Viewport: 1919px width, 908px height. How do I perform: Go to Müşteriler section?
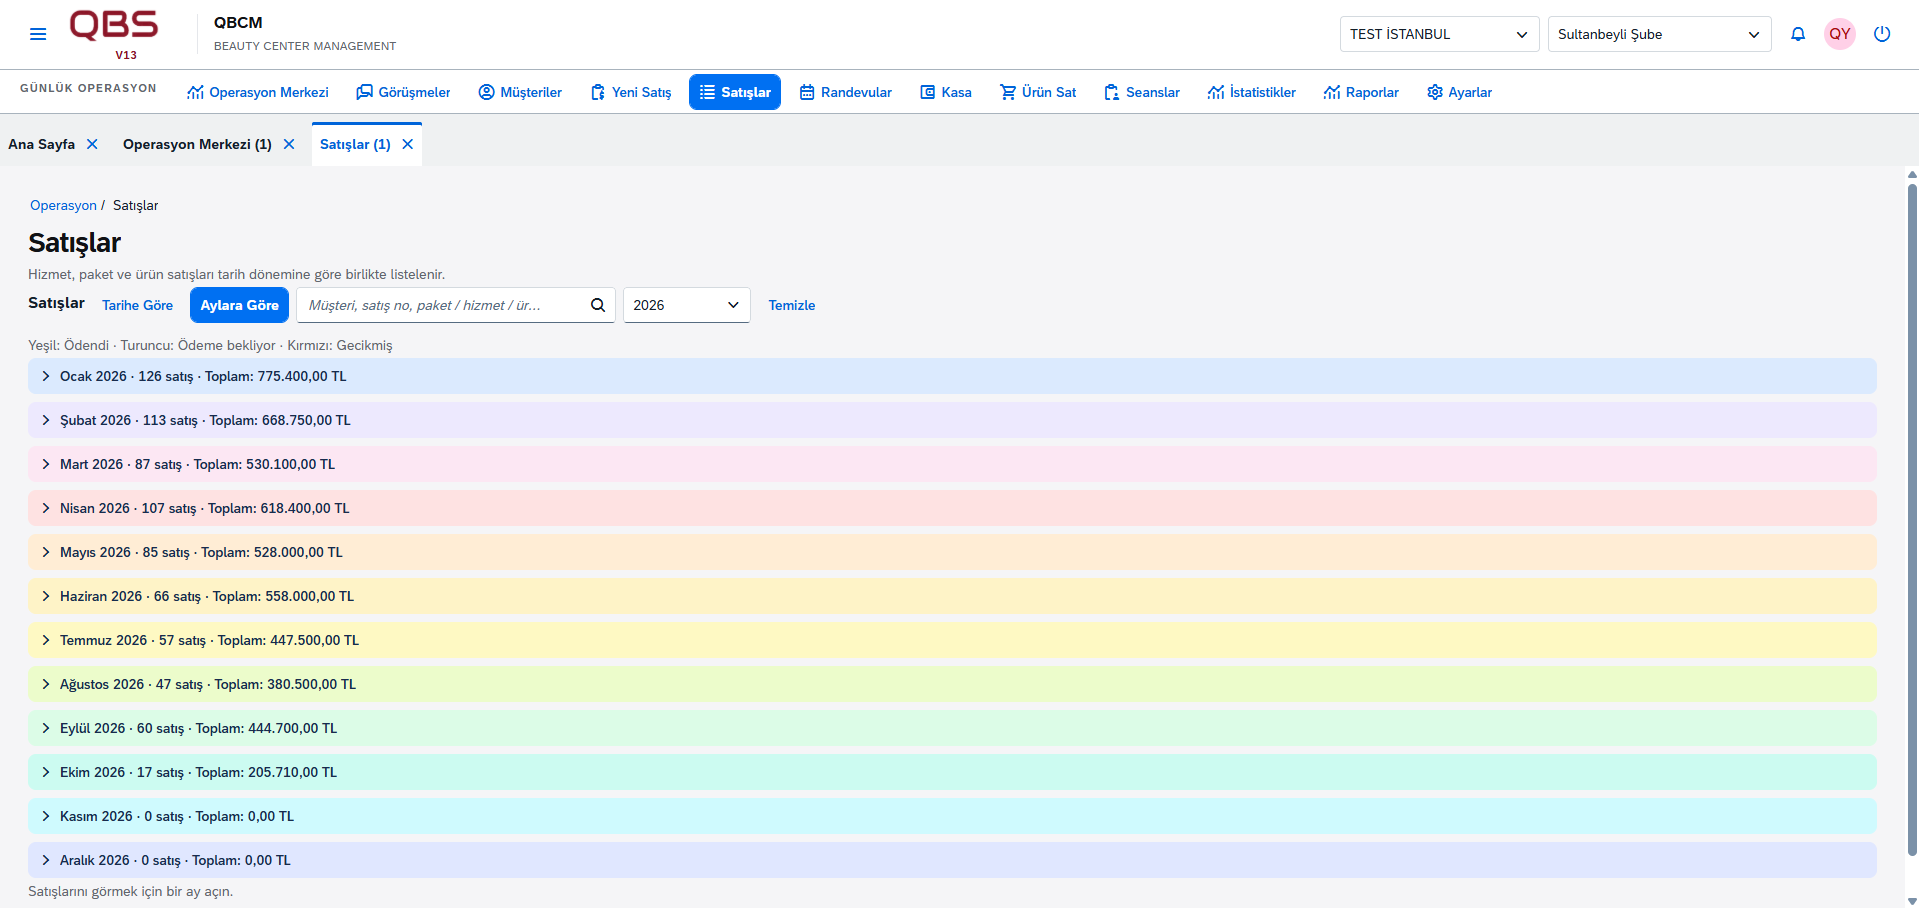[x=520, y=92]
